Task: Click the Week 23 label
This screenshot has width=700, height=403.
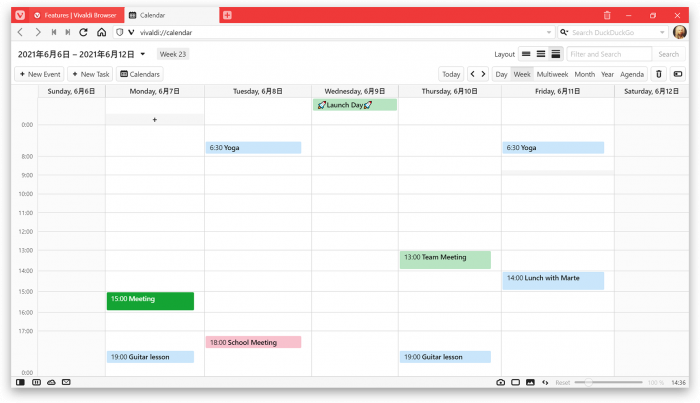Action: click(x=173, y=54)
